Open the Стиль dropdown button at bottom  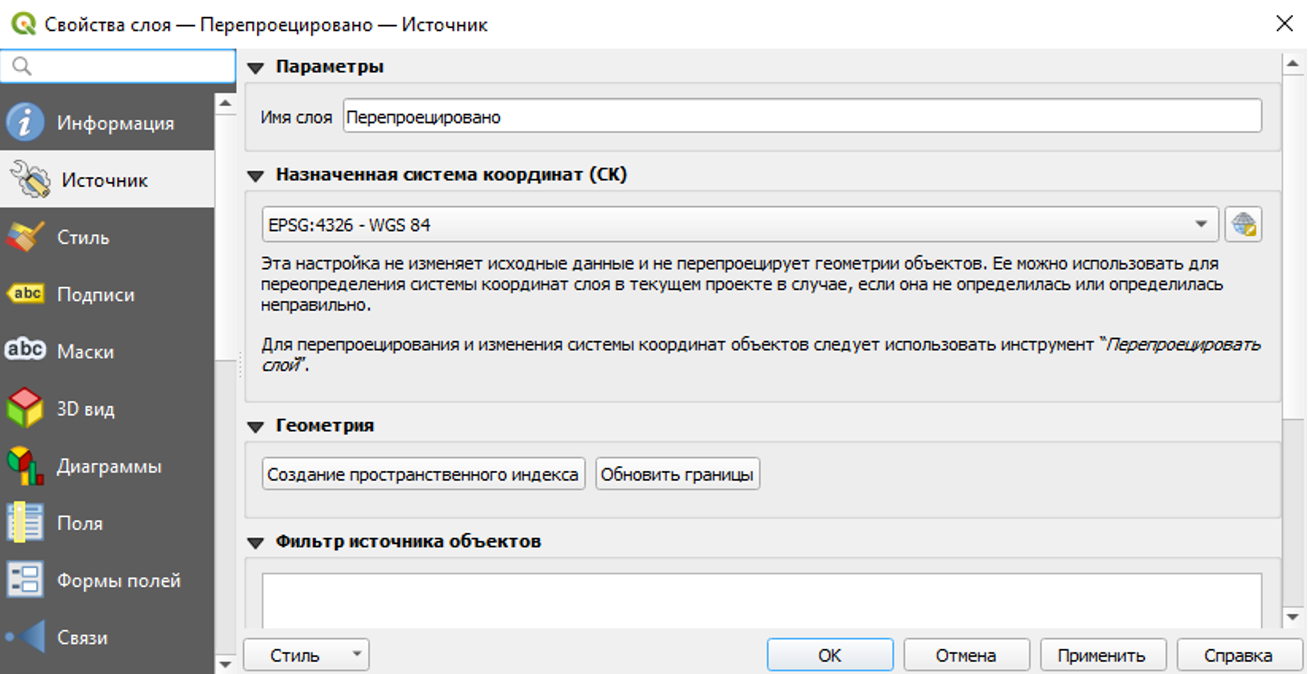(x=306, y=656)
